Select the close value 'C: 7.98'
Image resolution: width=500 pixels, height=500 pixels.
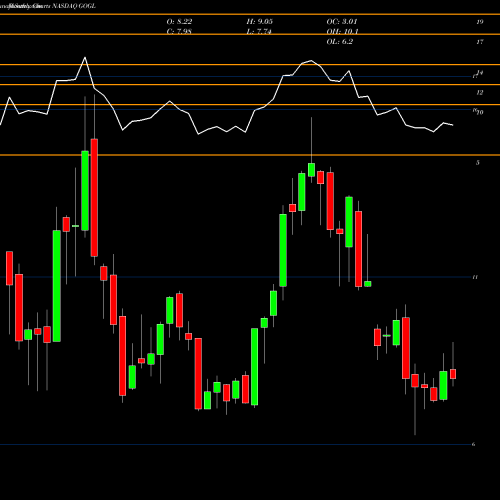pyautogui.click(x=179, y=32)
